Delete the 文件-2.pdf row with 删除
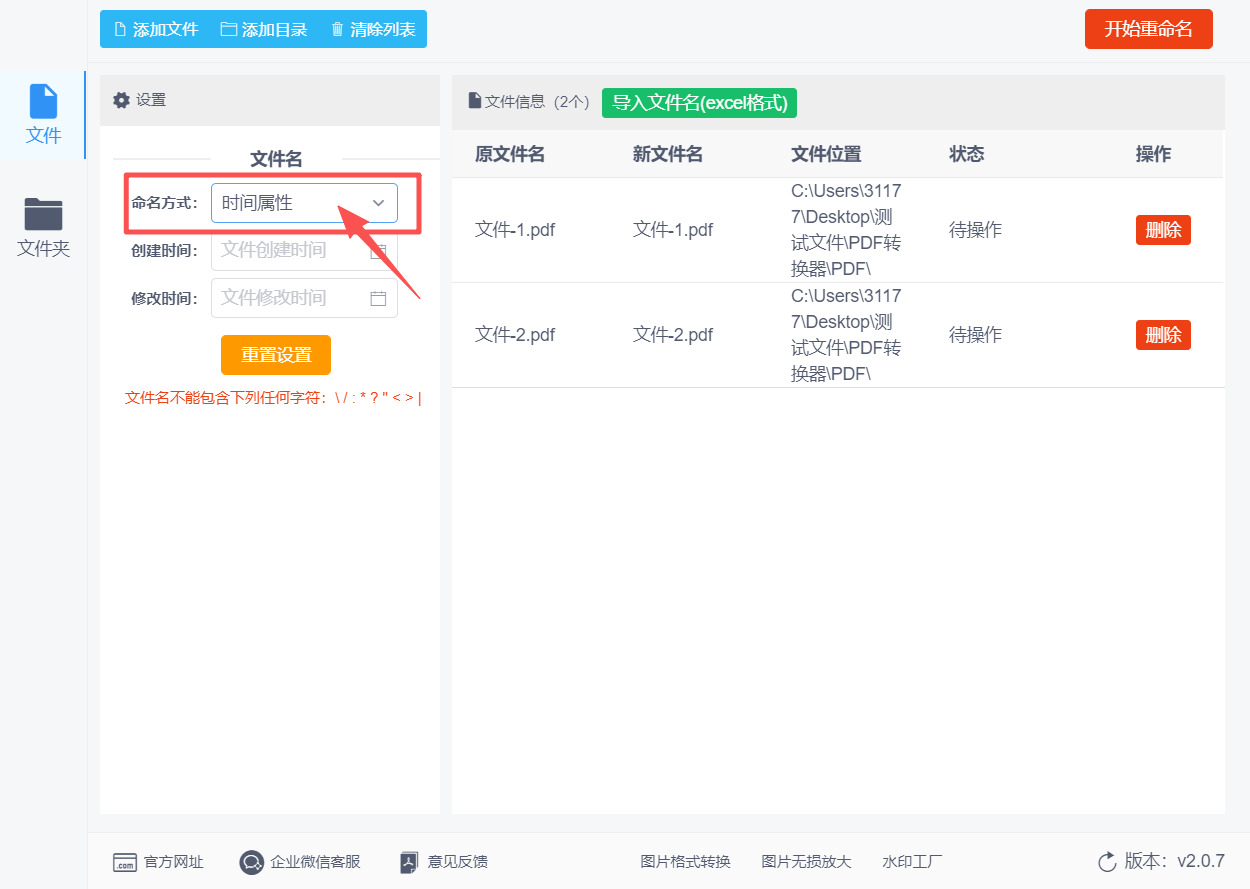The height and width of the screenshot is (889, 1250). (x=1163, y=335)
